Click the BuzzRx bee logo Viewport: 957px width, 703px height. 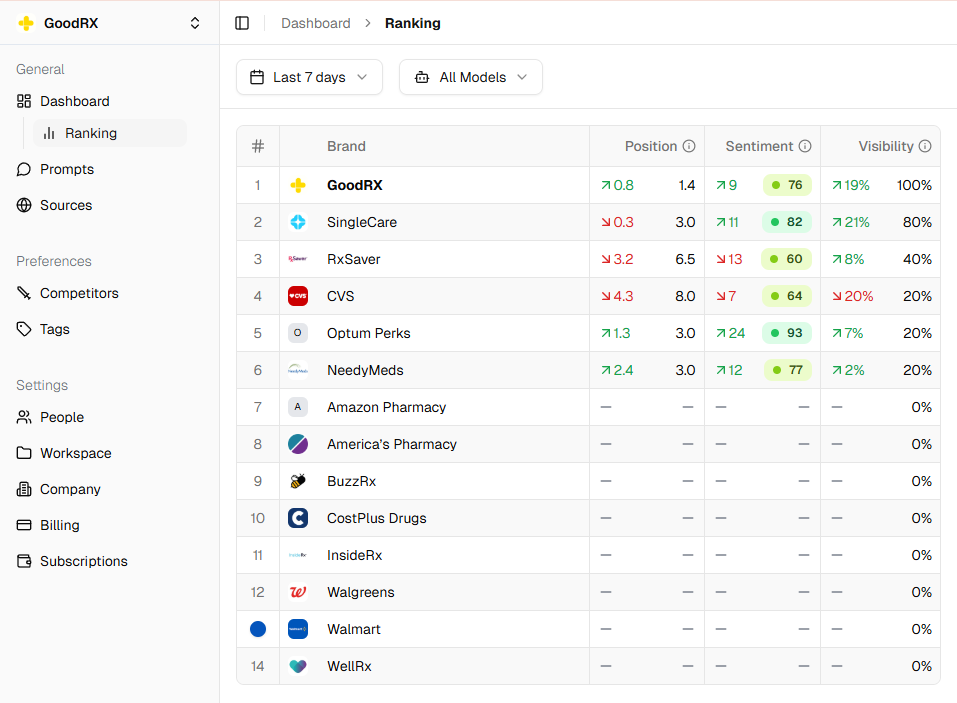[298, 481]
